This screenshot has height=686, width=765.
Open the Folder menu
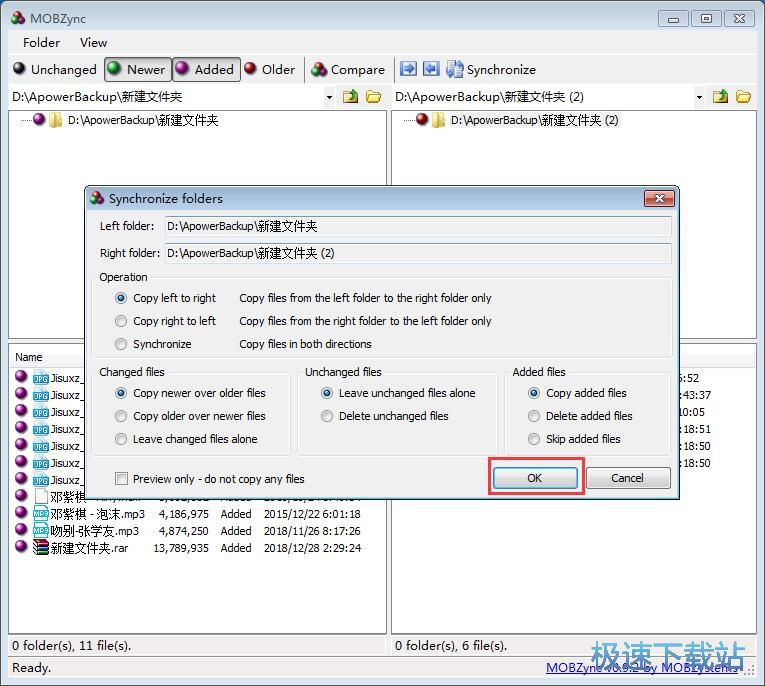coord(41,43)
